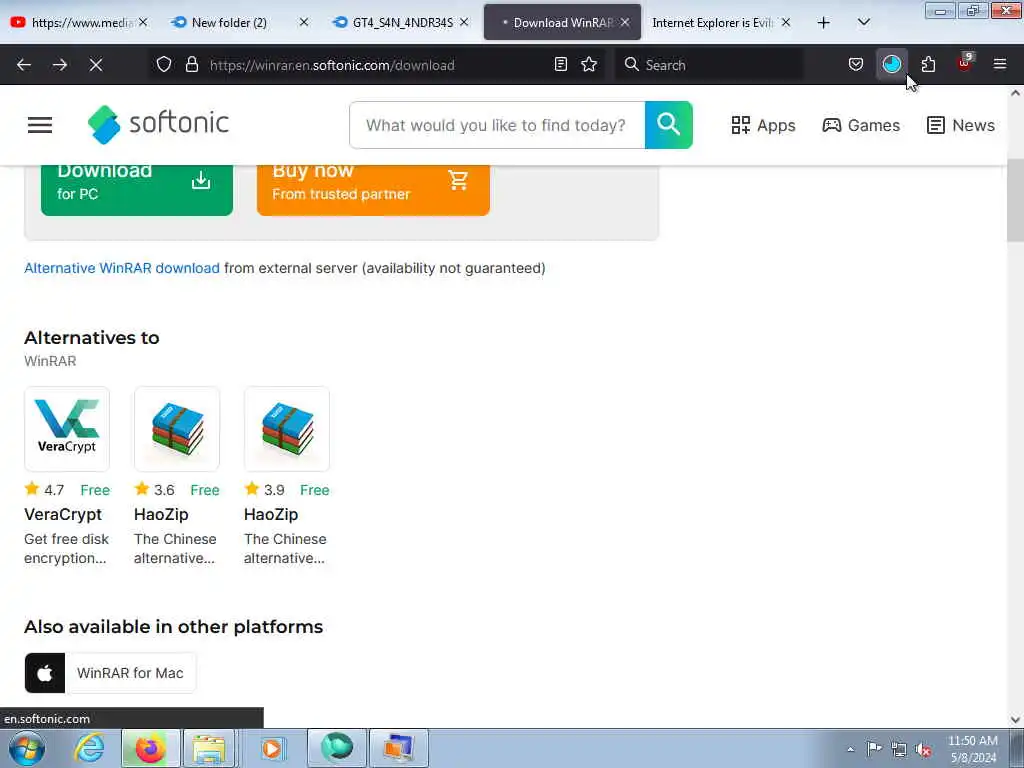The height and width of the screenshot is (768, 1024).
Task: Show hidden tray icons arrow
Action: tap(850, 750)
